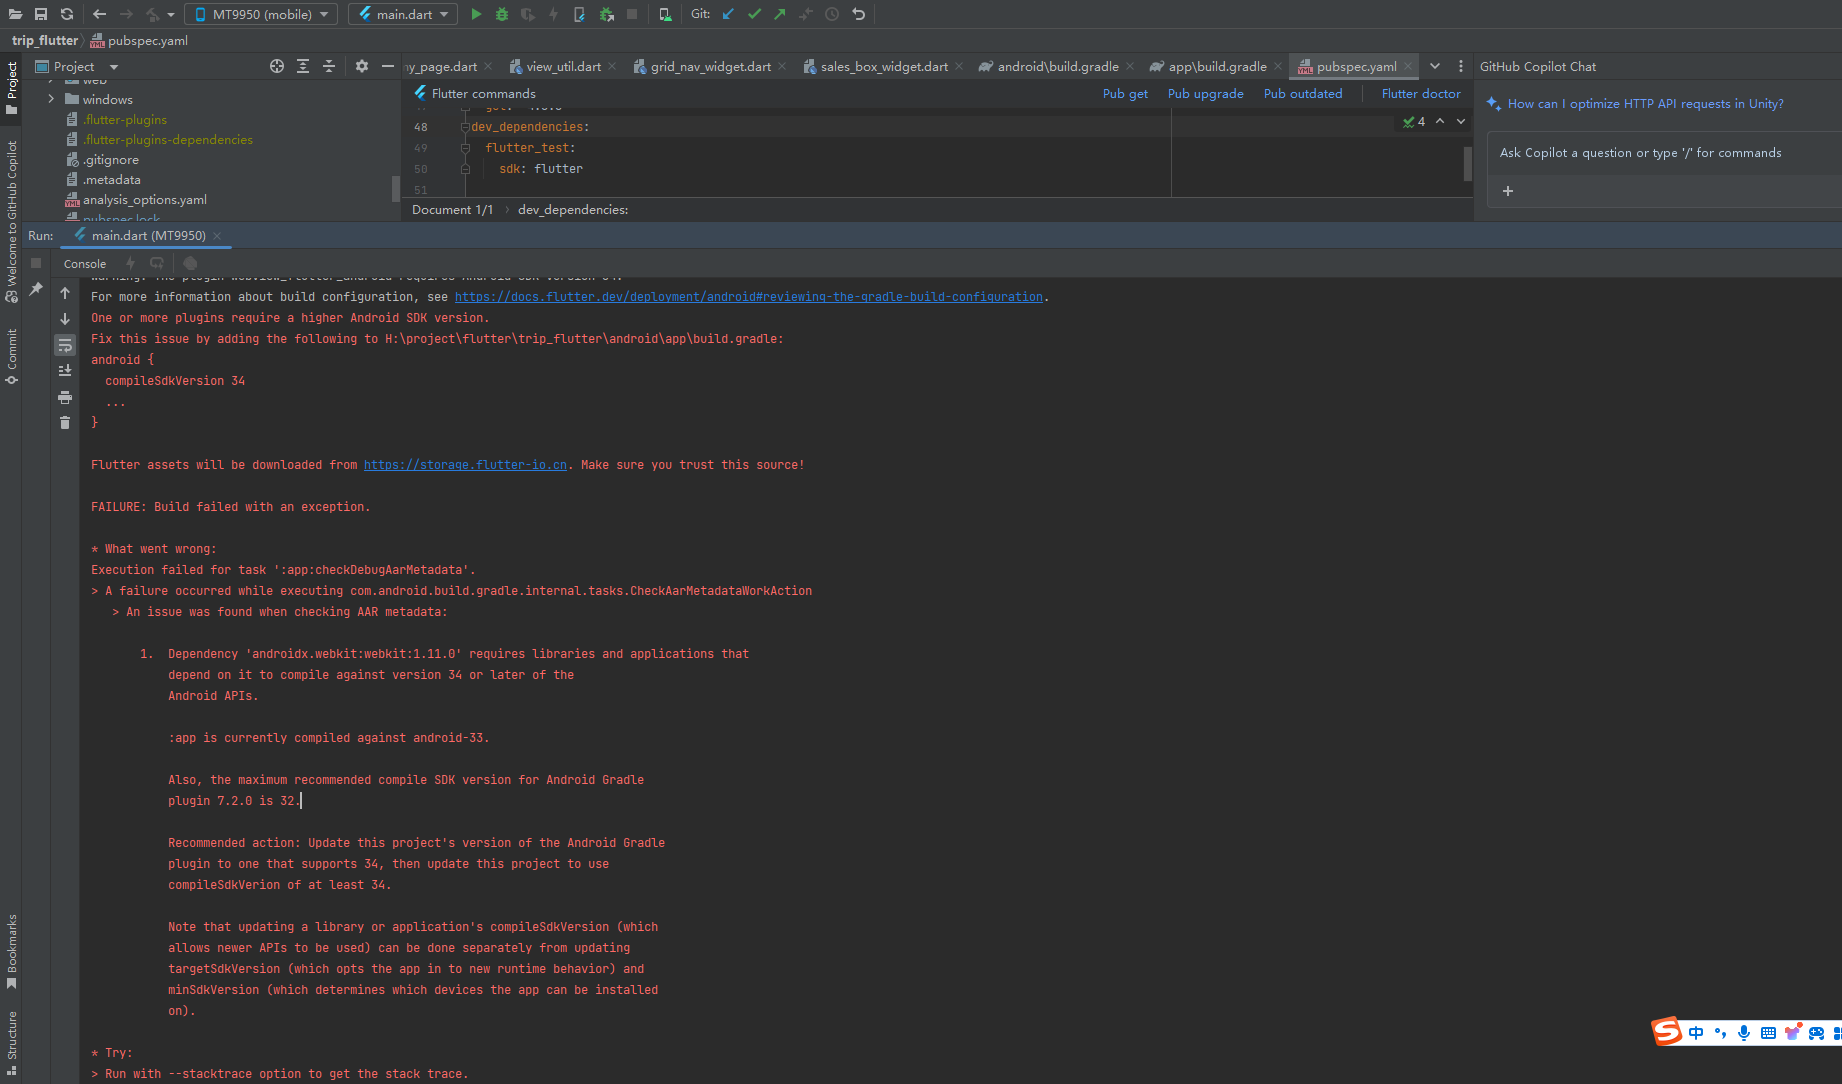Click Select Opened File crosshair icon

277,66
